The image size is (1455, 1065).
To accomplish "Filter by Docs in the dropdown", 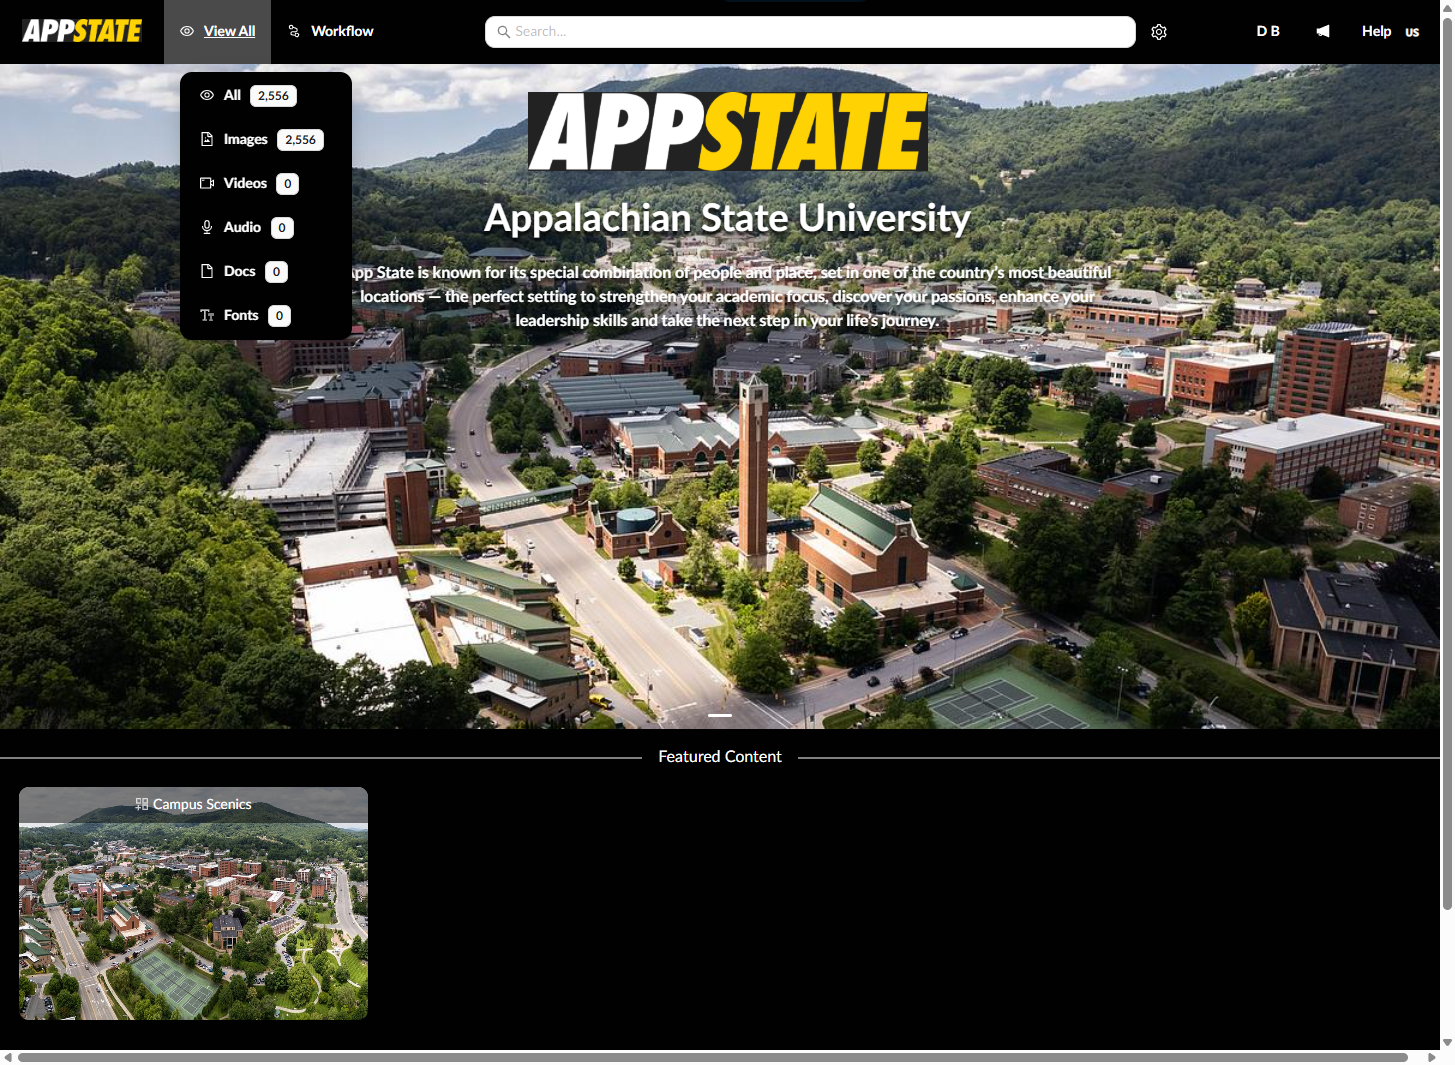I will 266,271.
